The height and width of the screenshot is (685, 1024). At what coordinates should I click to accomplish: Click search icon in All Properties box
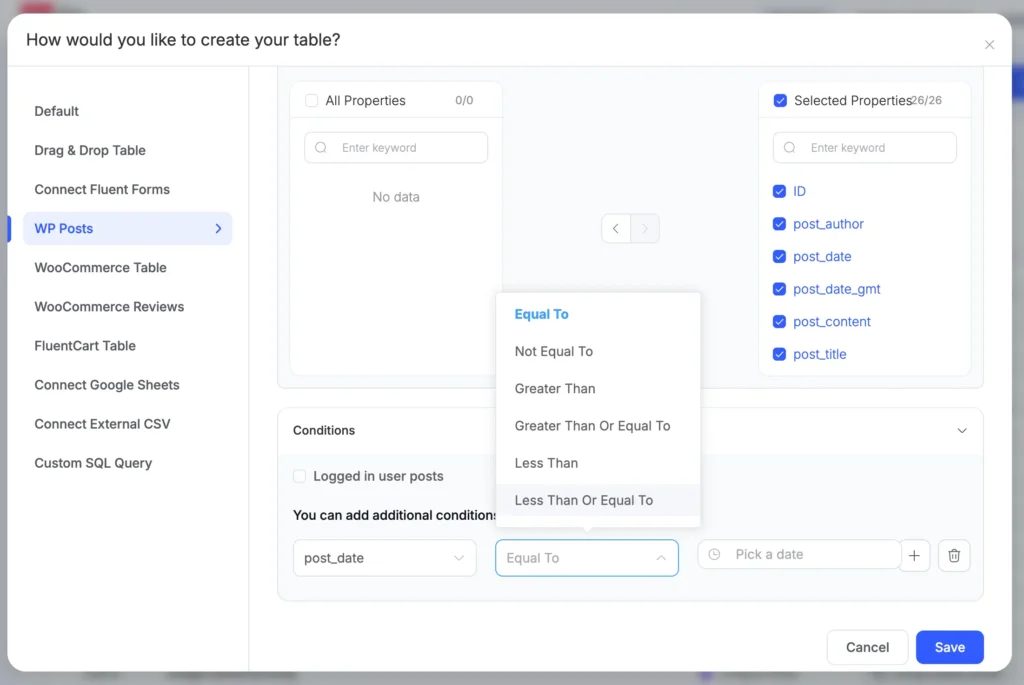(x=321, y=148)
